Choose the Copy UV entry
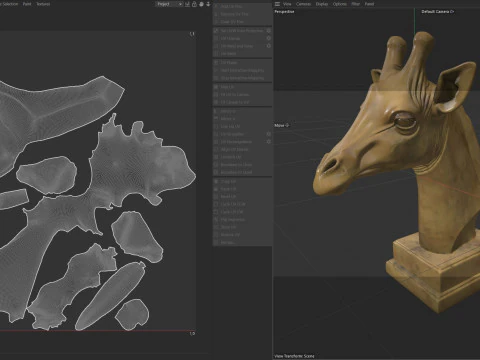Viewport: 480px width, 360px height. (x=242, y=181)
